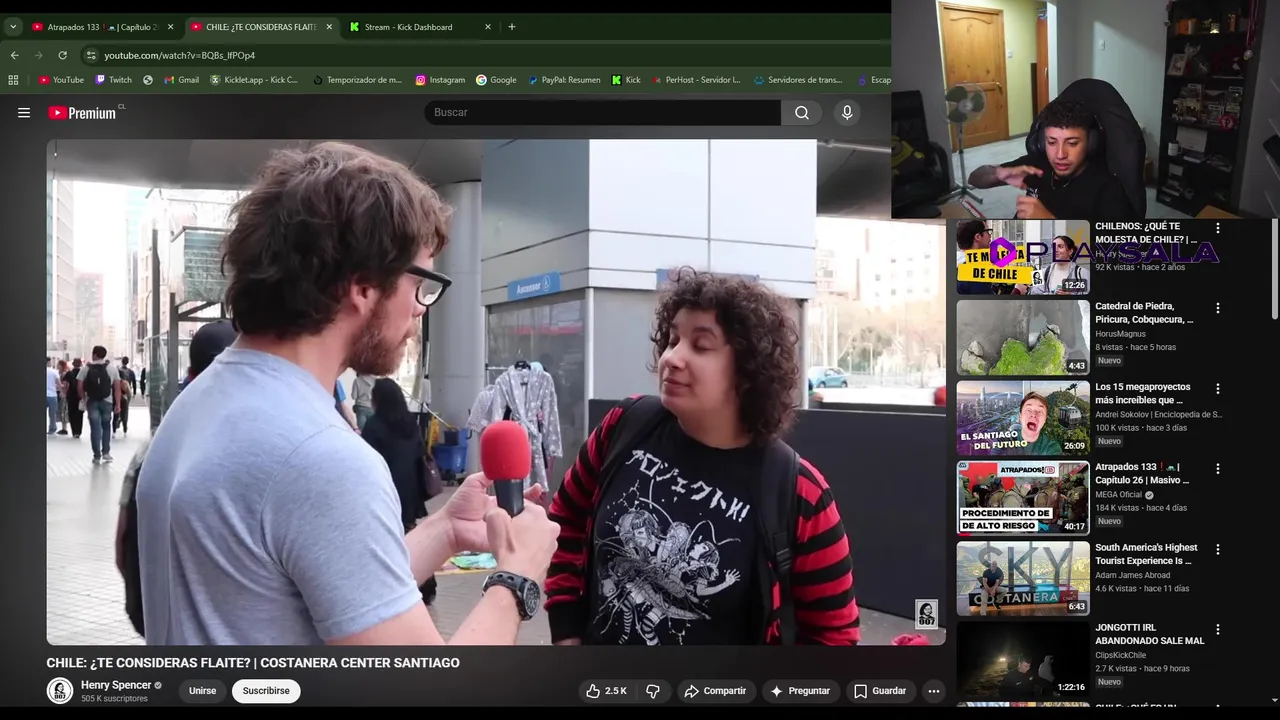Open Sky Costanera video thumbnail
The width and height of the screenshot is (1280, 720).
1023,578
